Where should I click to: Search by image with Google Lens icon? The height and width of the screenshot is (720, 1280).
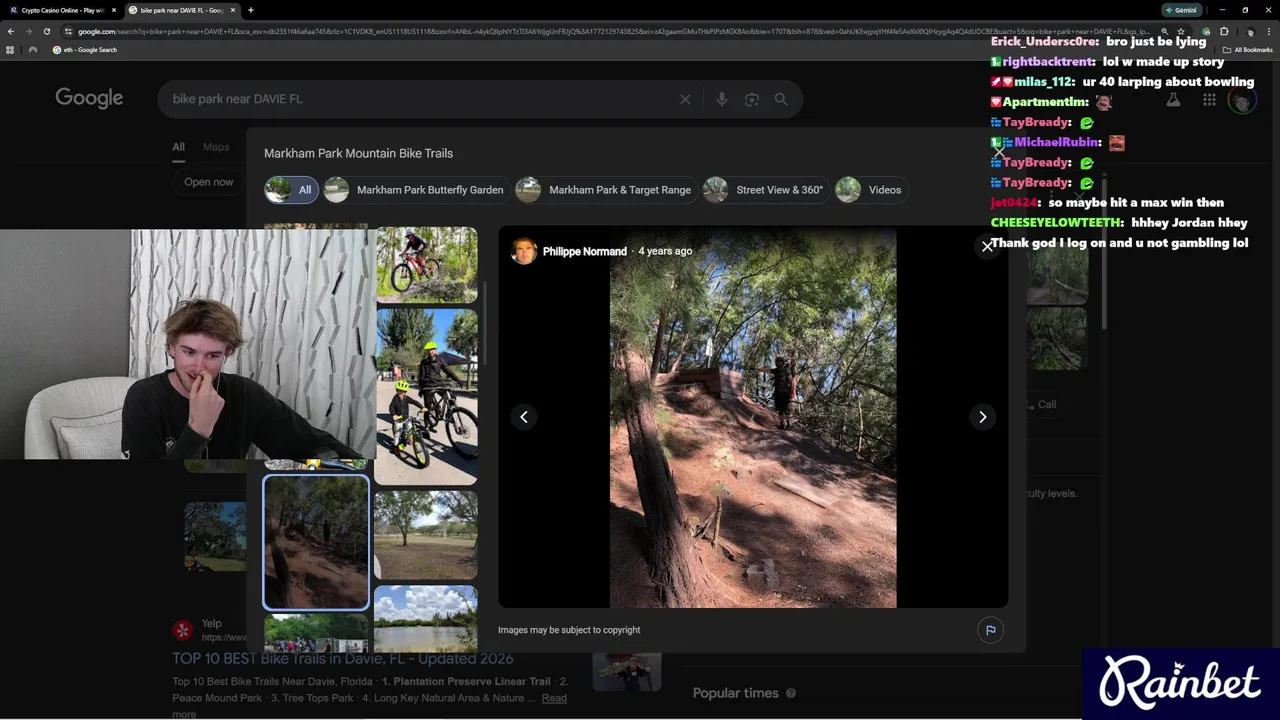752,99
